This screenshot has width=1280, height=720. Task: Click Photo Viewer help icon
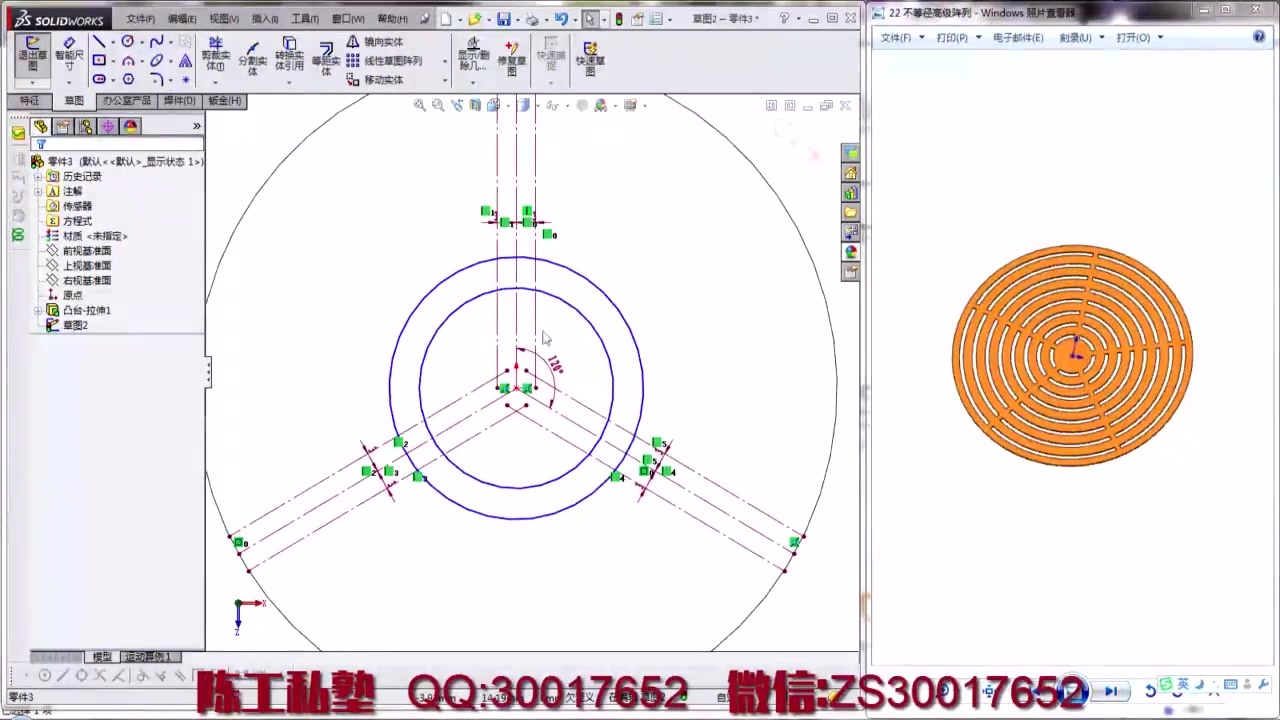[1259, 37]
